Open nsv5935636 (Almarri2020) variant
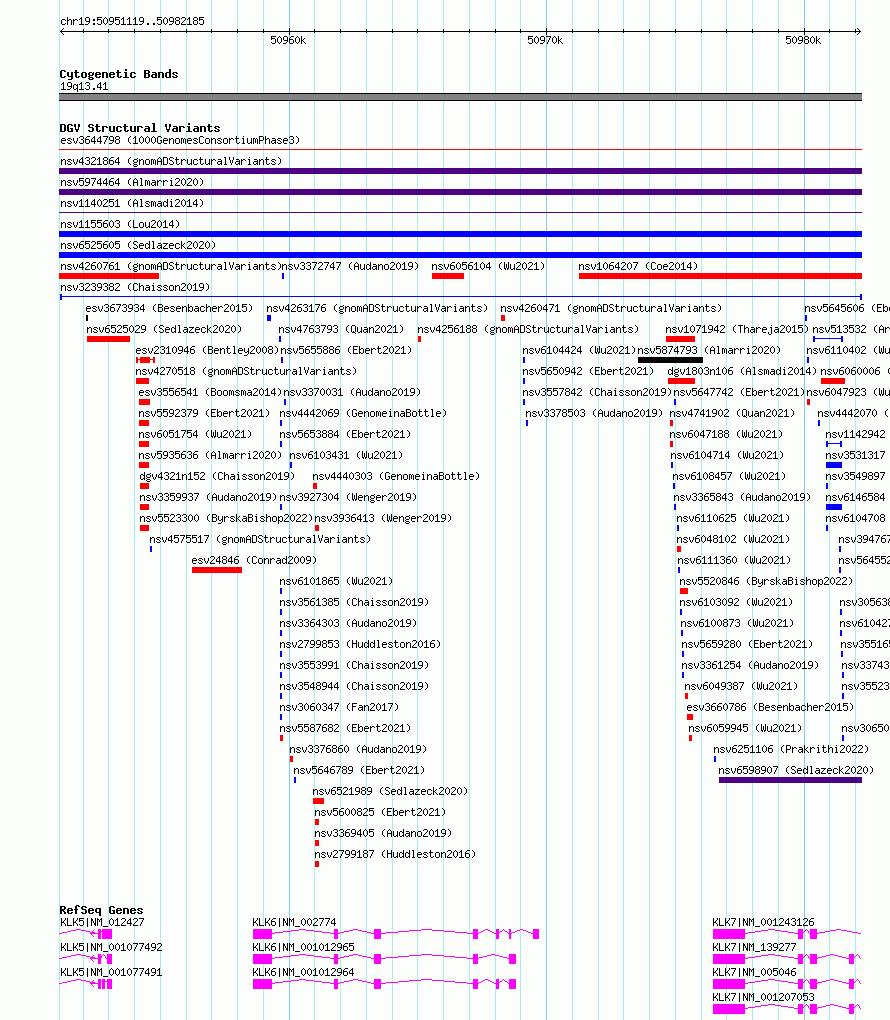 point(210,455)
